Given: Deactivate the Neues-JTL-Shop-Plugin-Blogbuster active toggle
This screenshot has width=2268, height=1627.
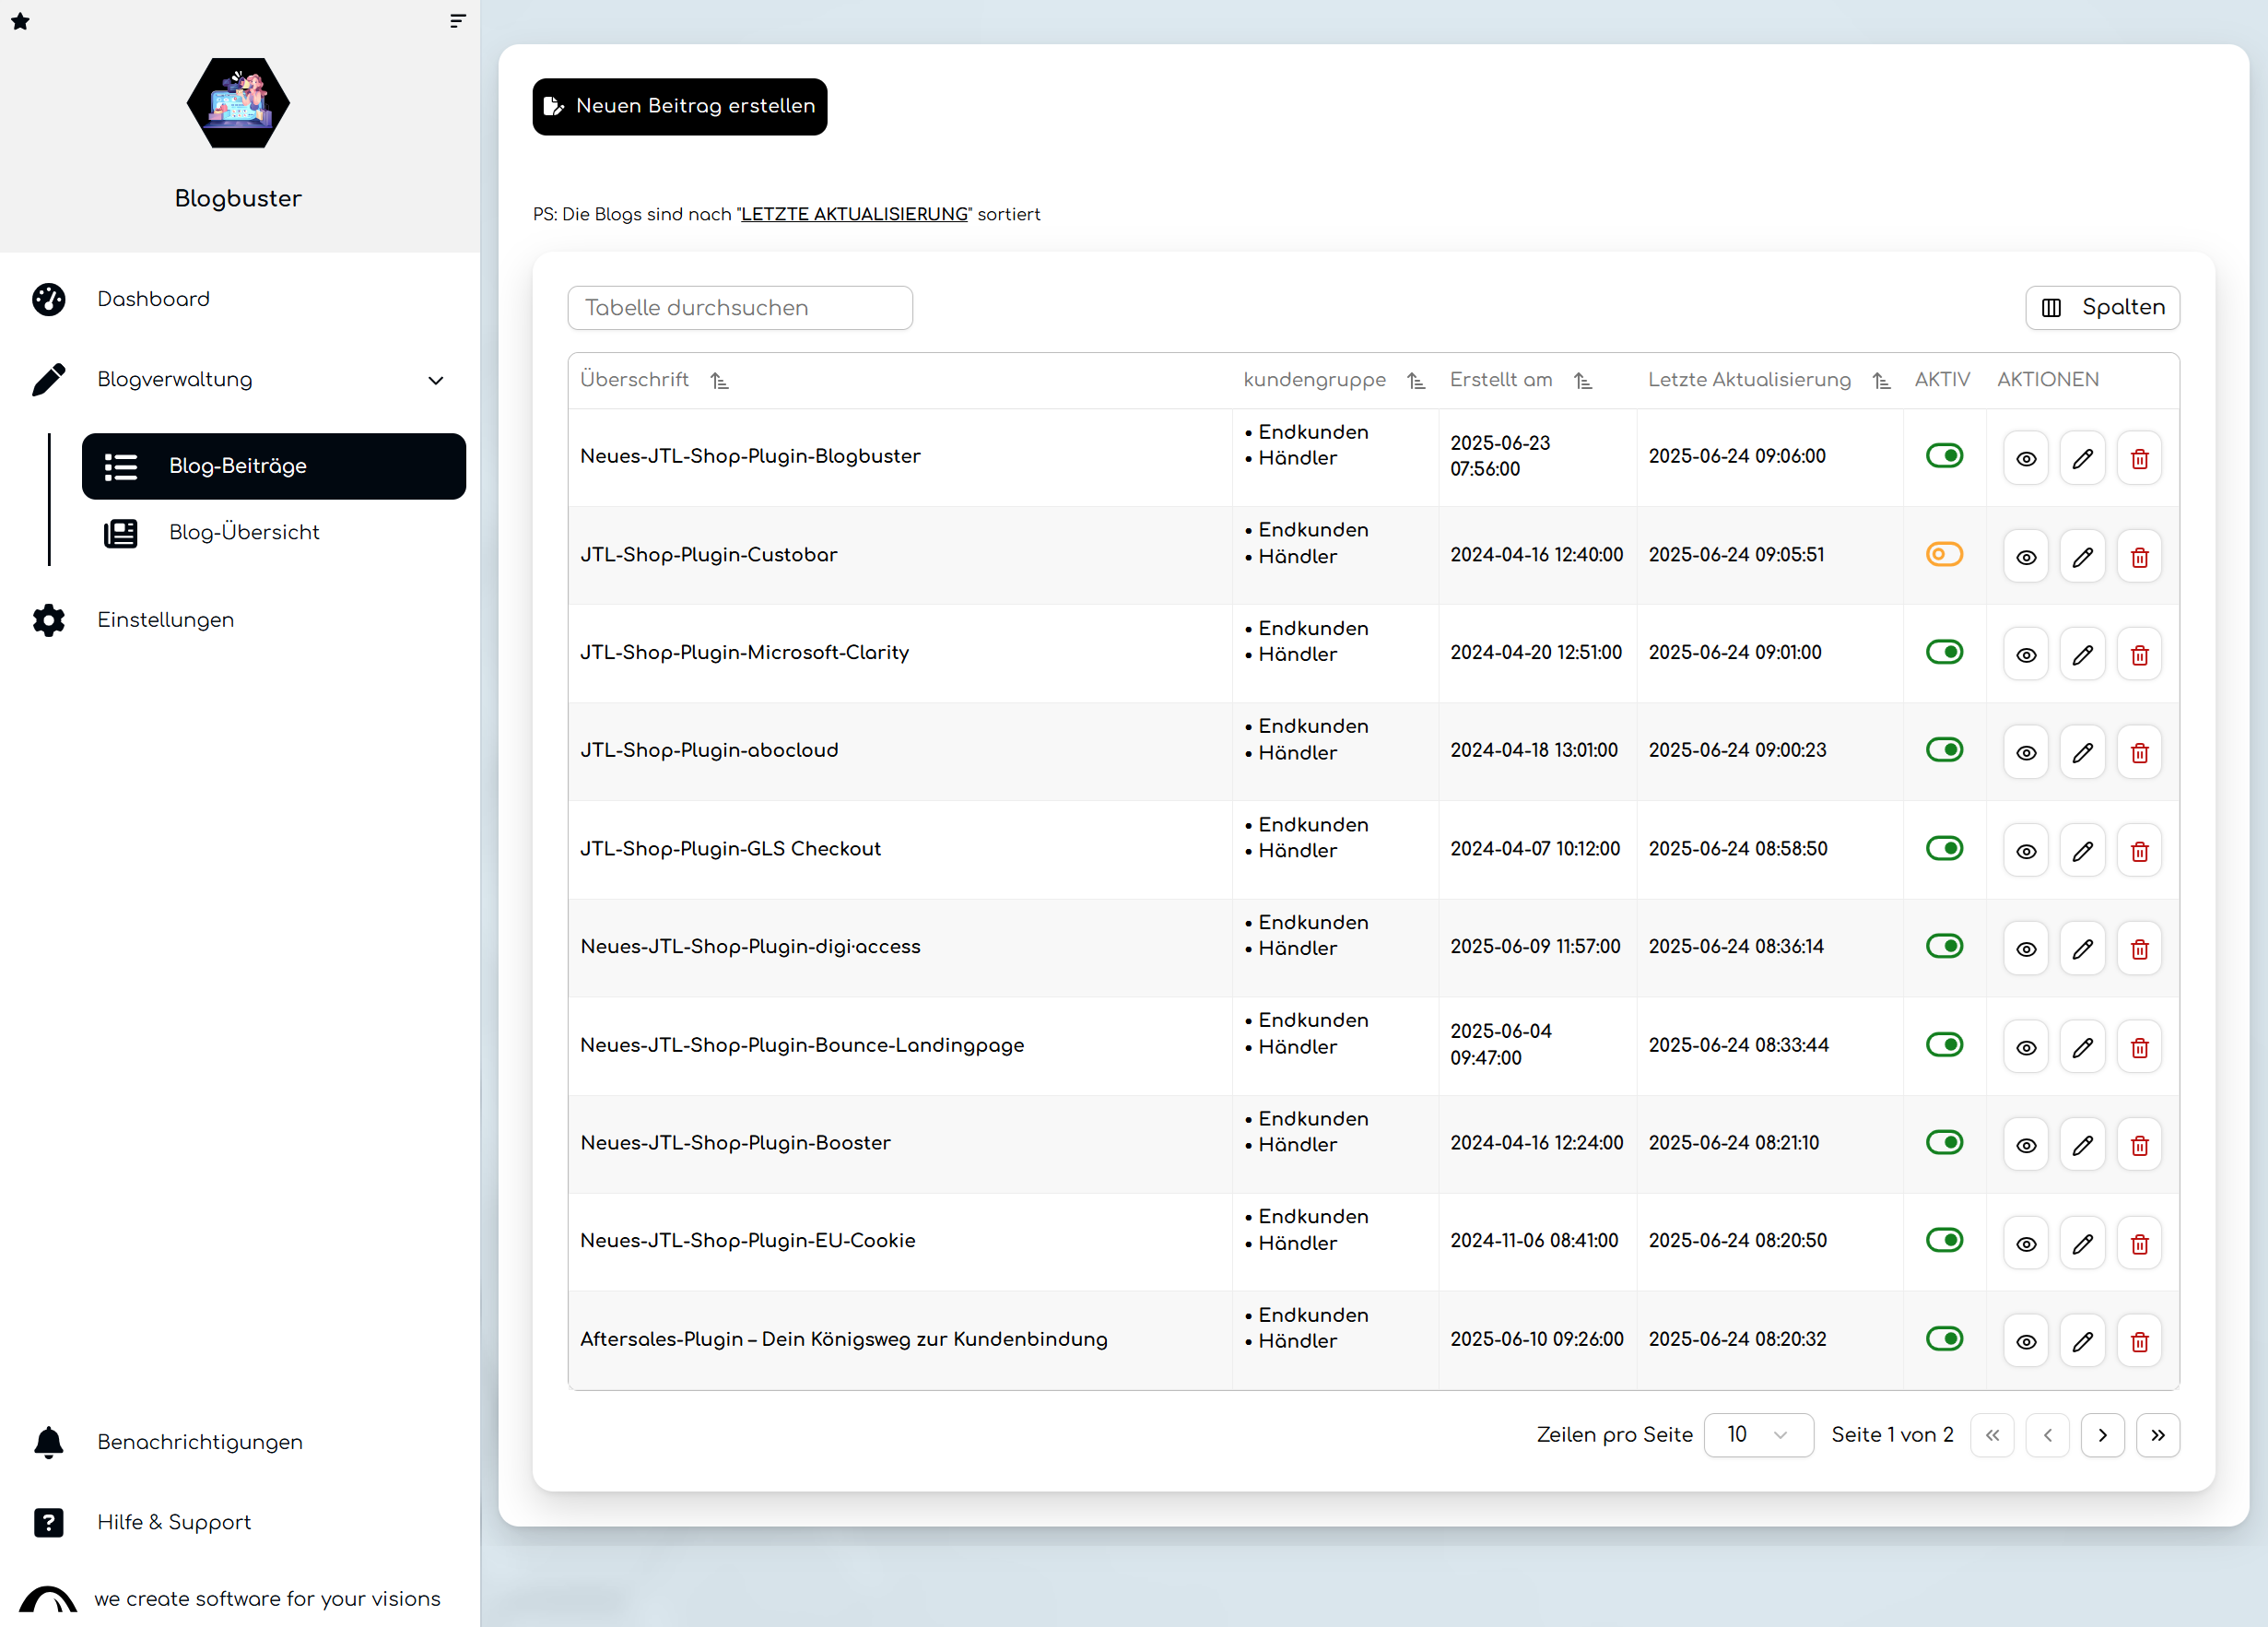Looking at the screenshot, I should tap(1944, 456).
